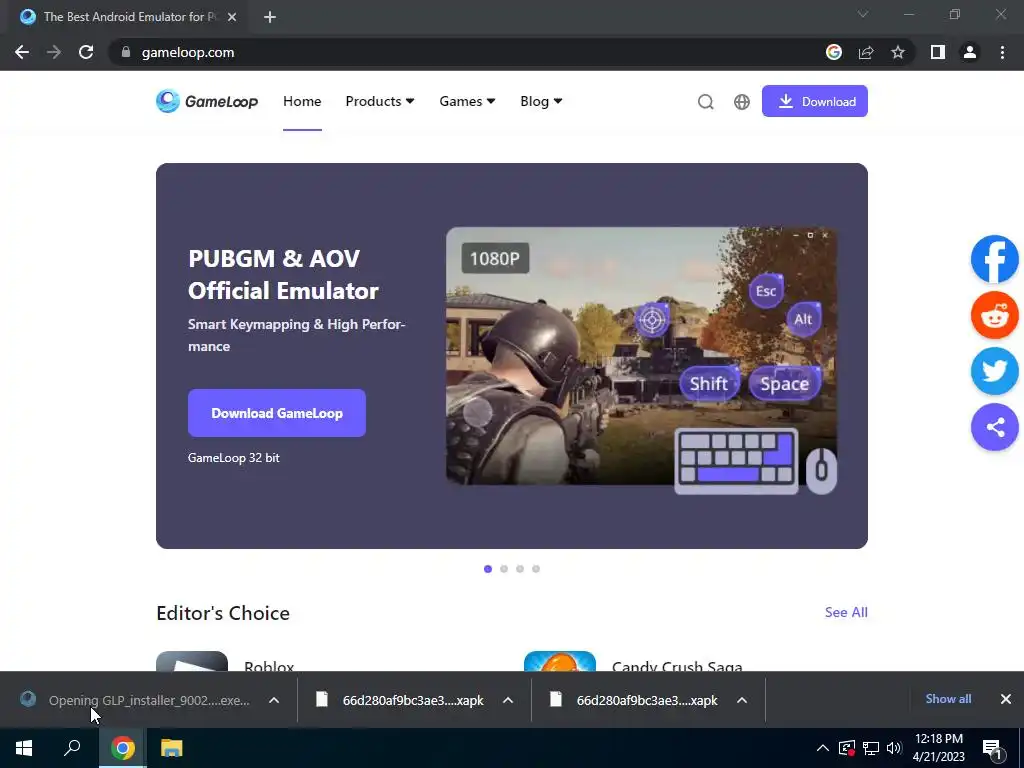This screenshot has height=768, width=1024.
Task: Close the downloads bar
Action: pyautogui.click(x=1006, y=699)
